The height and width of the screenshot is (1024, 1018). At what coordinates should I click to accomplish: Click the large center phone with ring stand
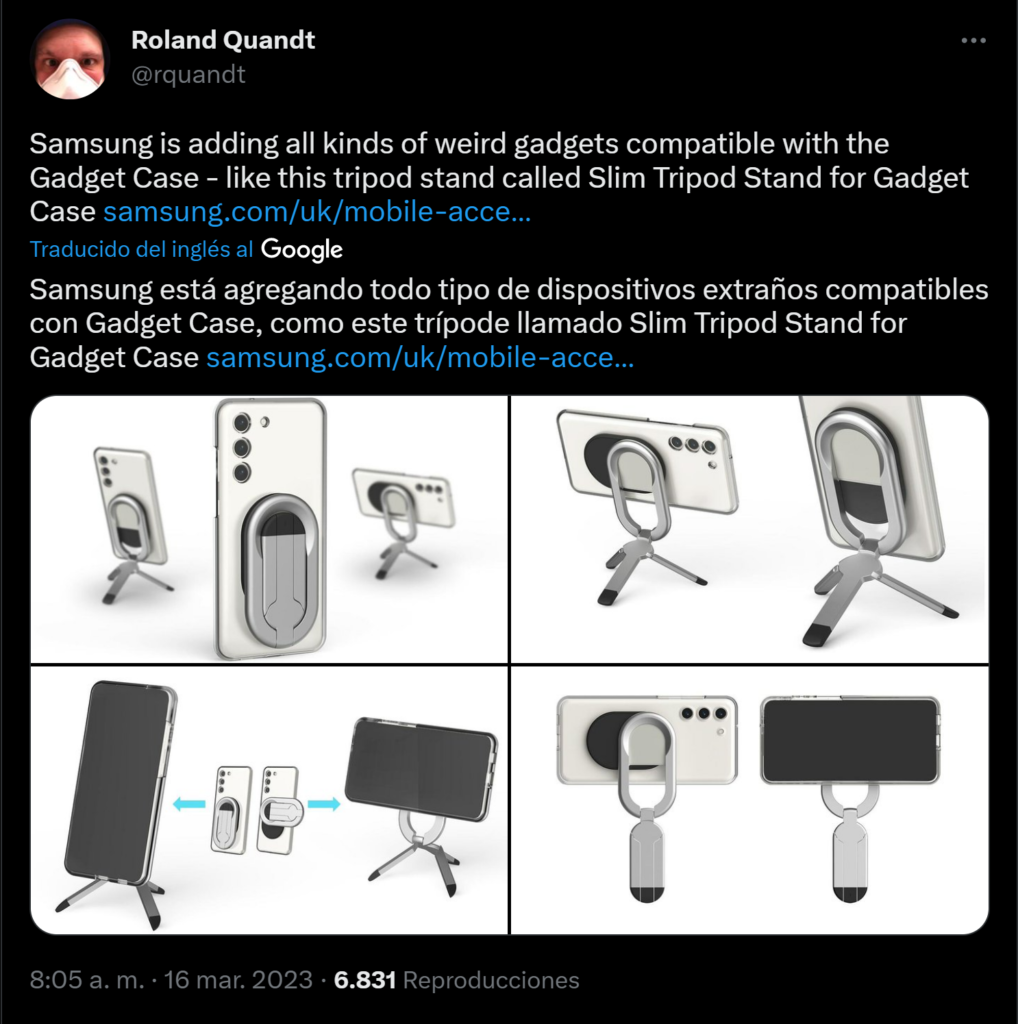(270, 529)
